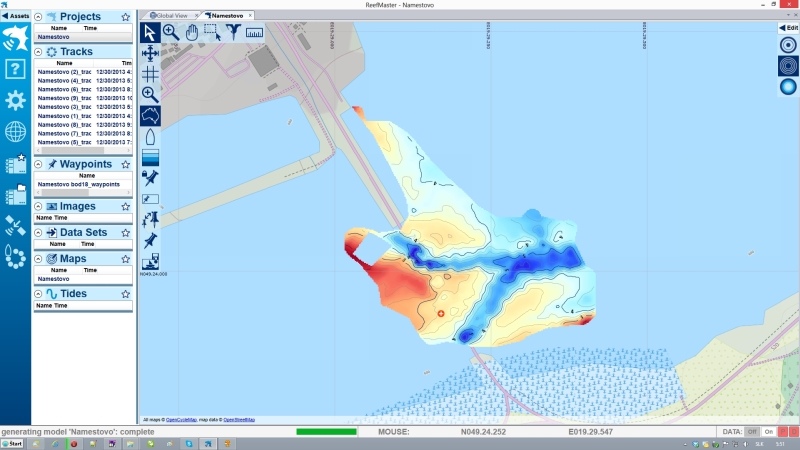This screenshot has width=800, height=450.
Task: Click the globe icon in sidebar
Action: 15,132
